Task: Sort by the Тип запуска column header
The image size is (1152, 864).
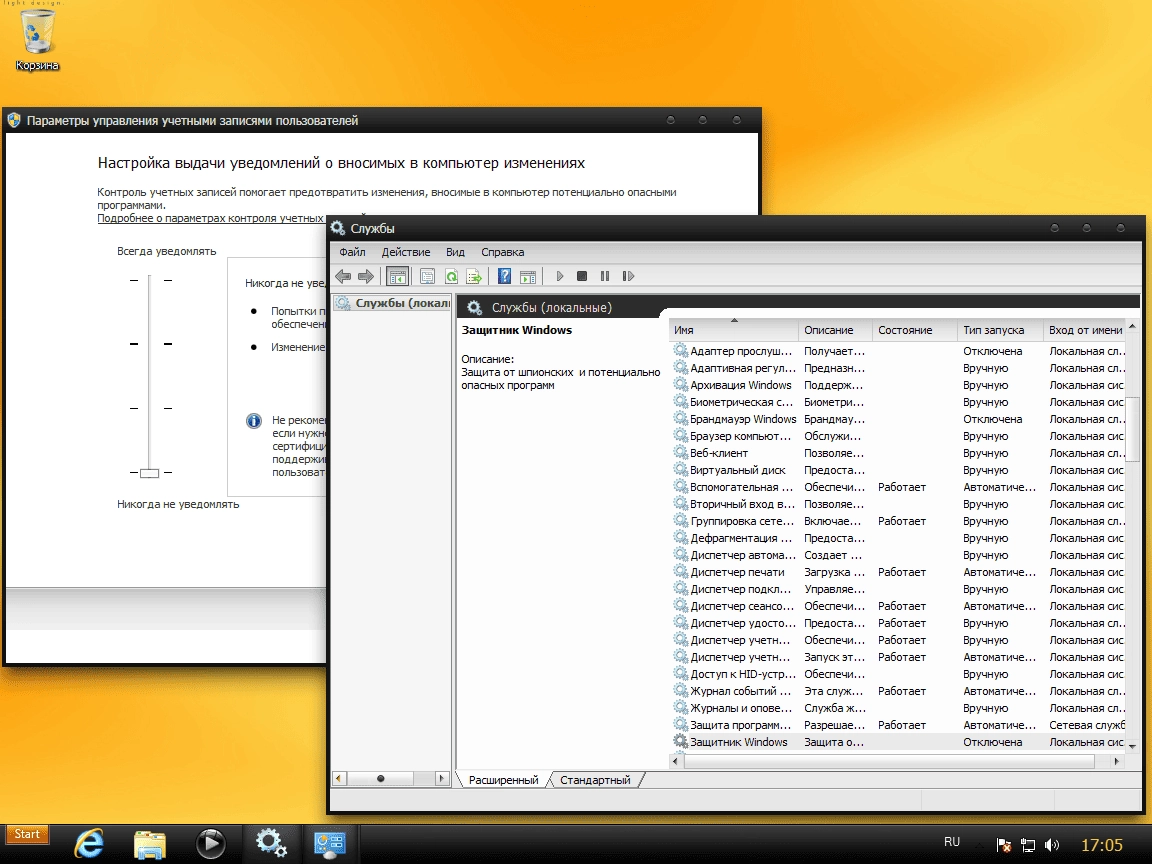Action: (x=1000, y=331)
